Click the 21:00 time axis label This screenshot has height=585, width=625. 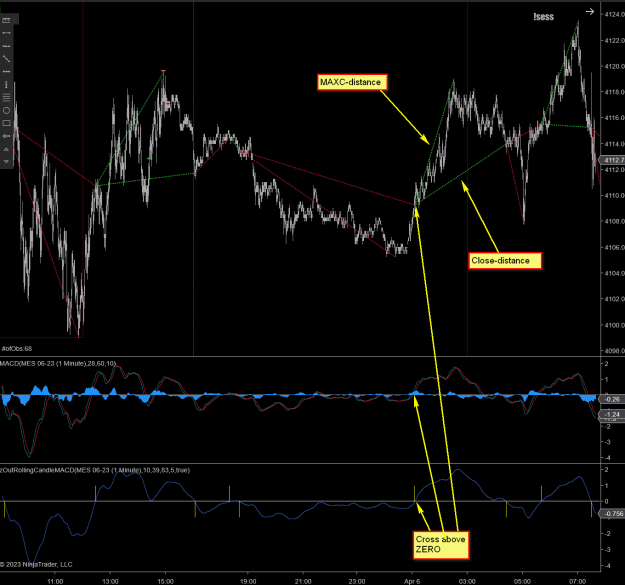(x=303, y=581)
